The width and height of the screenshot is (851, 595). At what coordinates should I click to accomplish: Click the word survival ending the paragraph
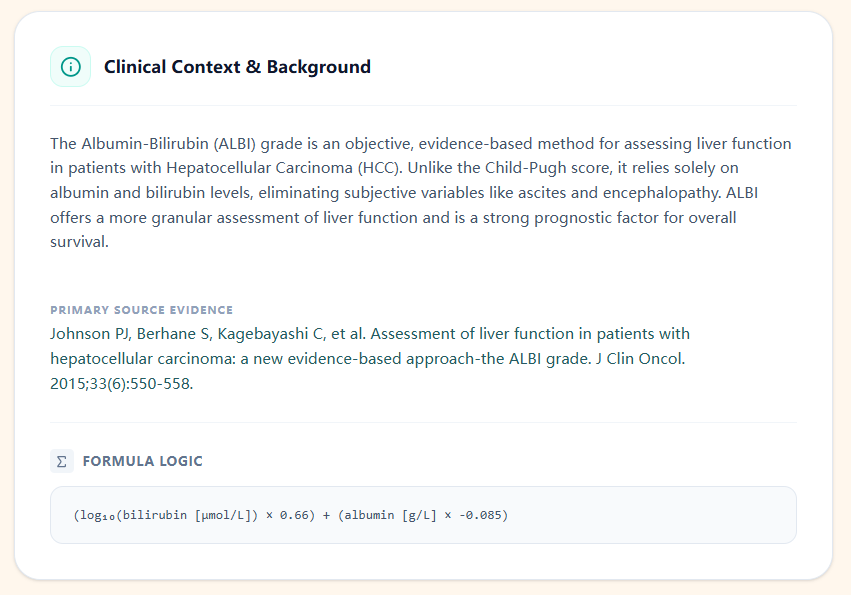tap(78, 241)
